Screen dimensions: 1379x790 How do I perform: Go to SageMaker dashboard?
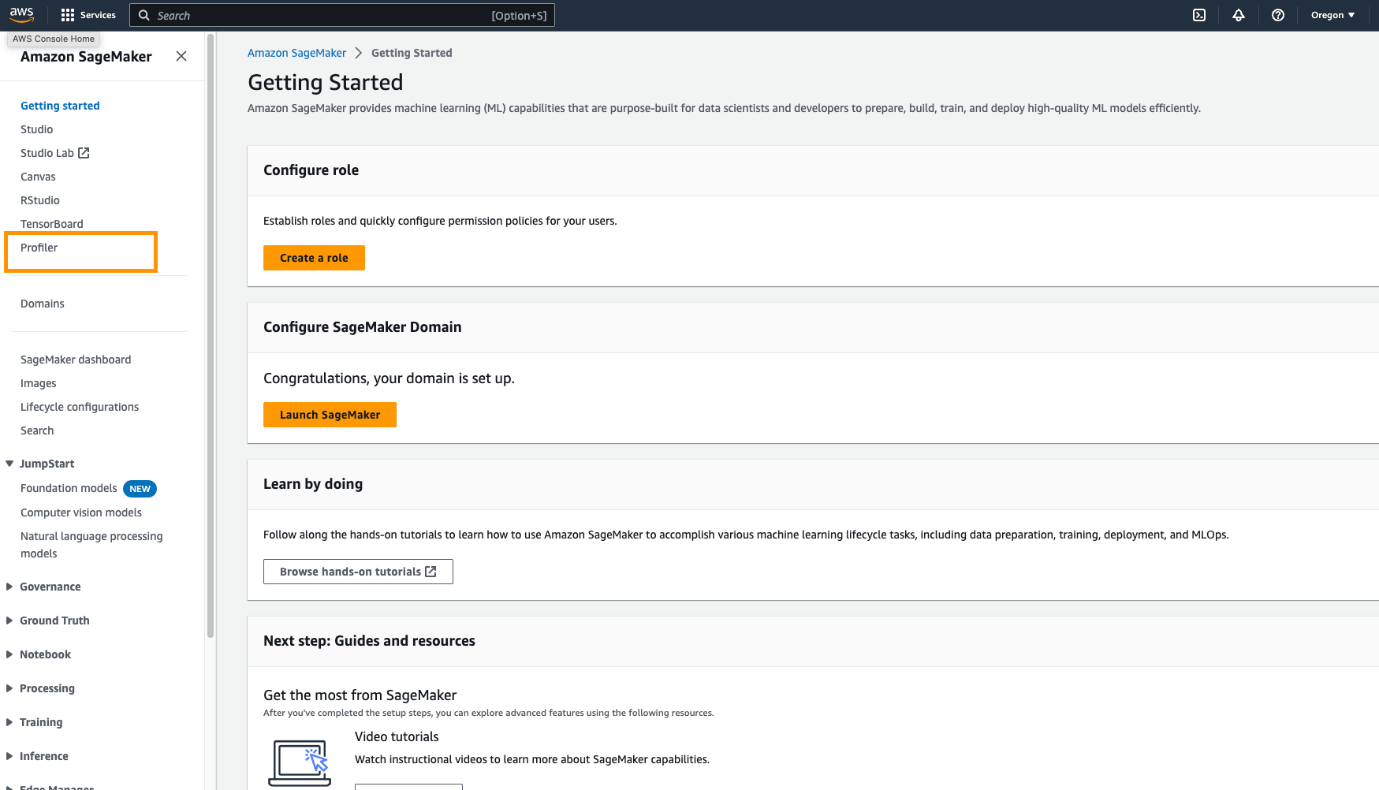(75, 360)
